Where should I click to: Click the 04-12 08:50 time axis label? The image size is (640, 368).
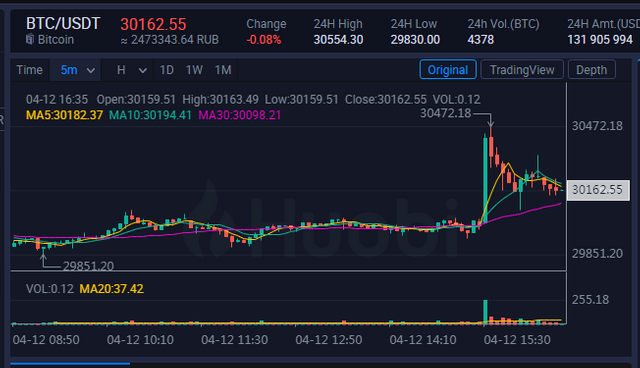point(46,340)
